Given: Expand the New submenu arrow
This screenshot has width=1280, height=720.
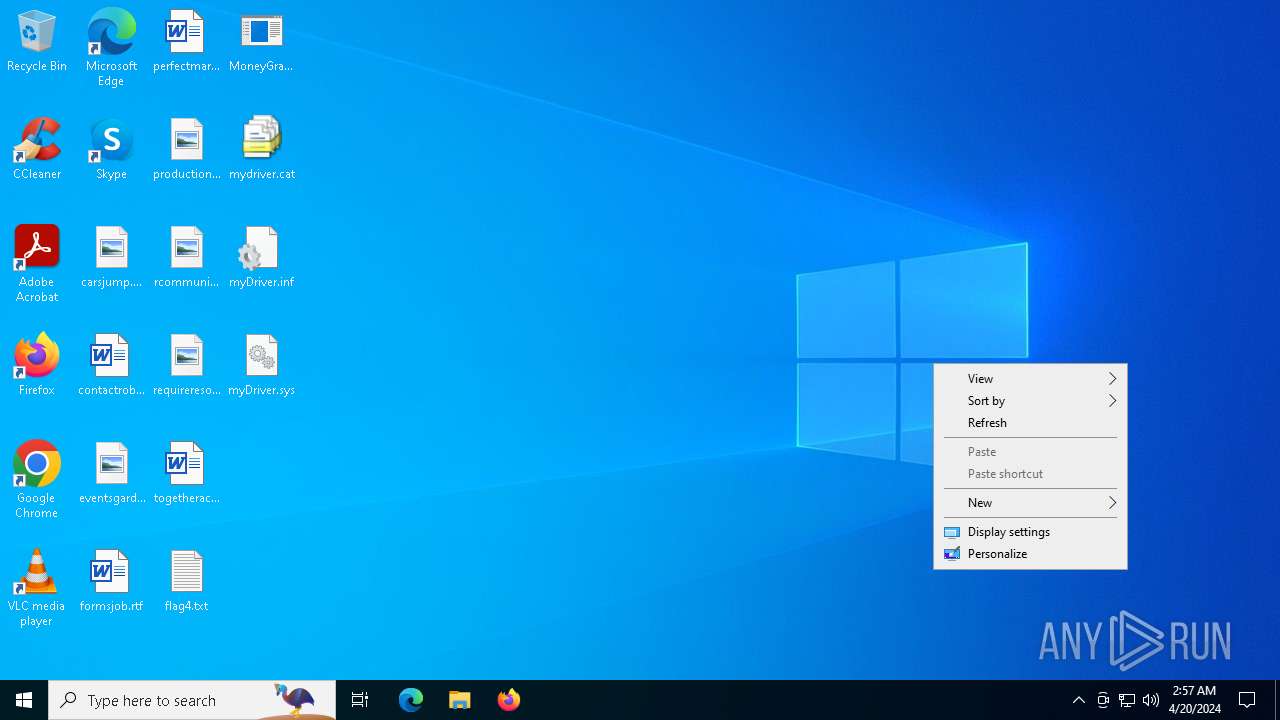Looking at the screenshot, I should pyautogui.click(x=1112, y=503).
